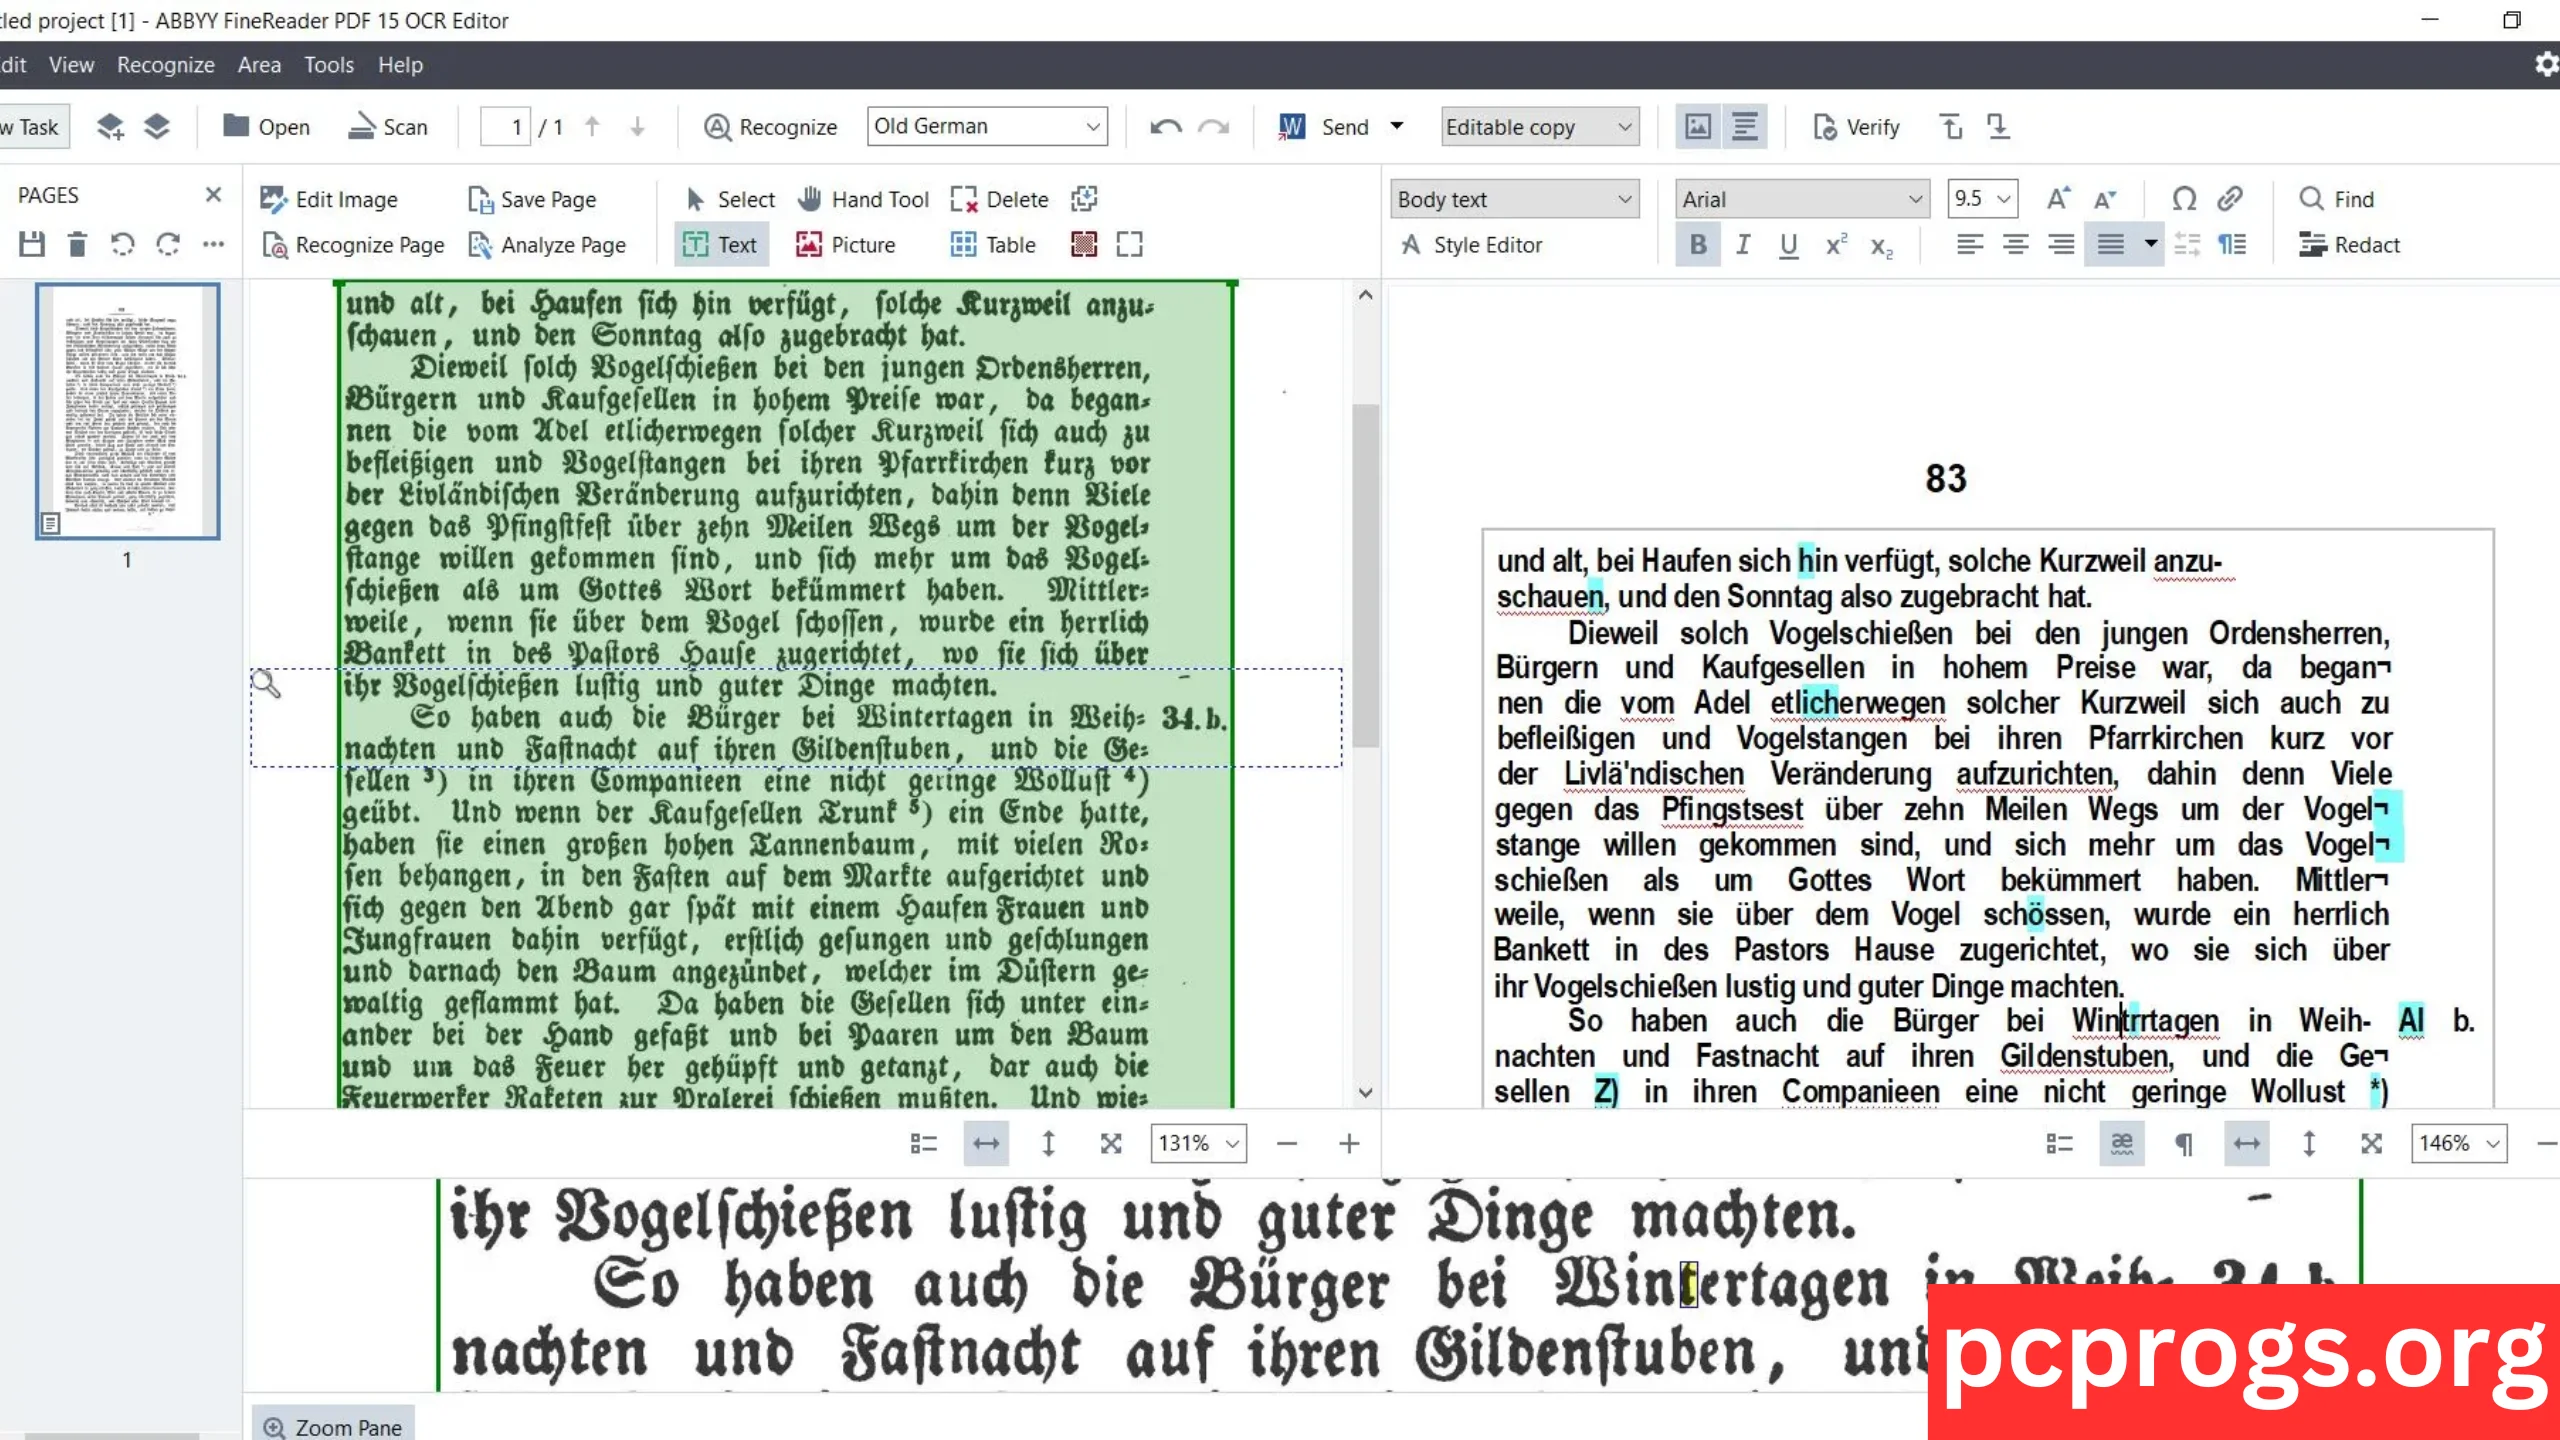Toggle superscript formatting

pyautogui.click(x=1836, y=245)
